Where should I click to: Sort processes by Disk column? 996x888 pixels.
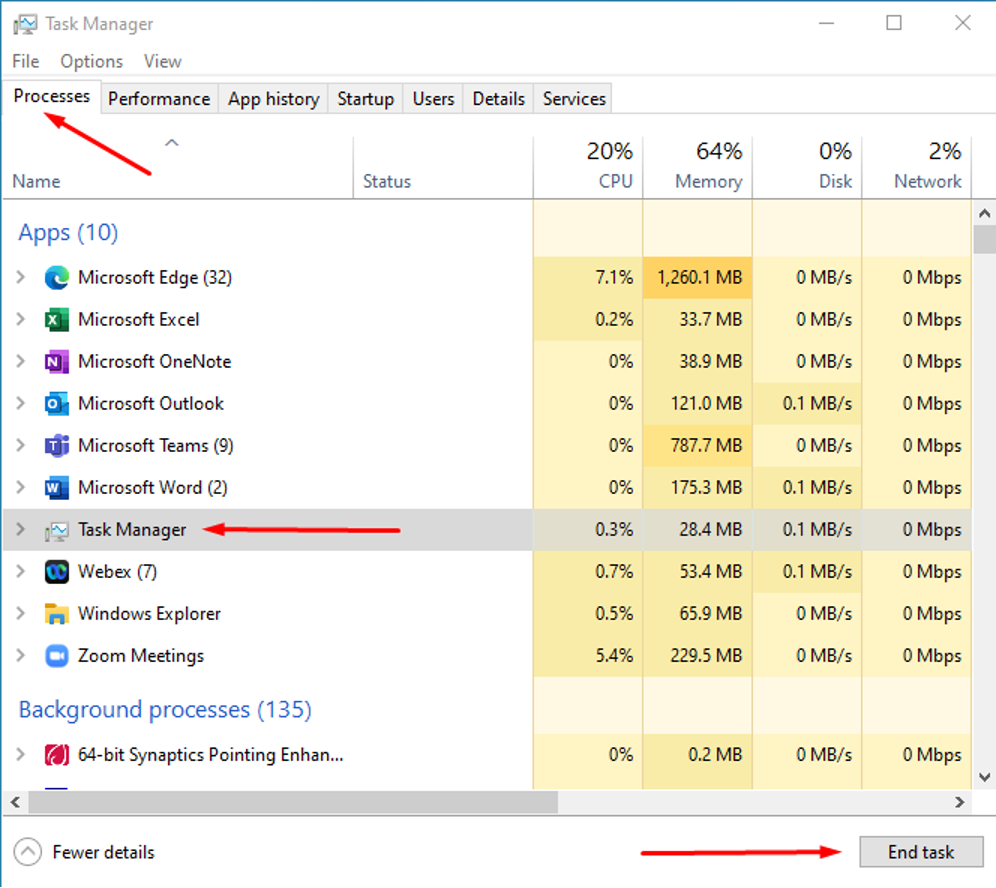point(807,168)
